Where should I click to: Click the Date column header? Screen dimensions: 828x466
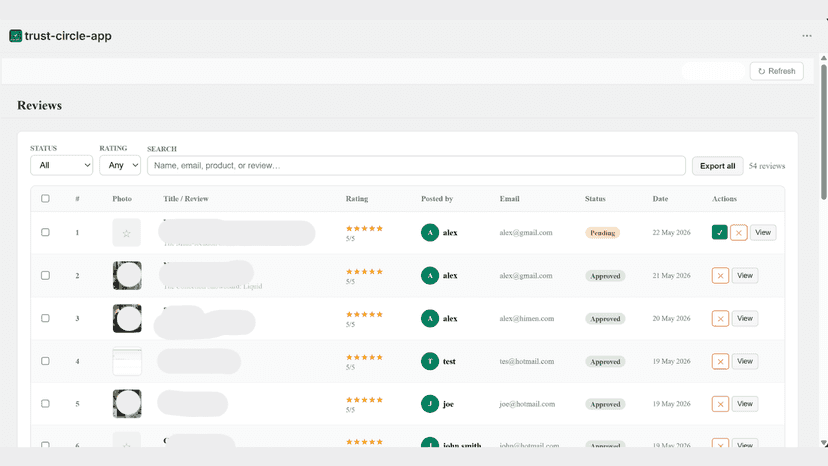660,199
